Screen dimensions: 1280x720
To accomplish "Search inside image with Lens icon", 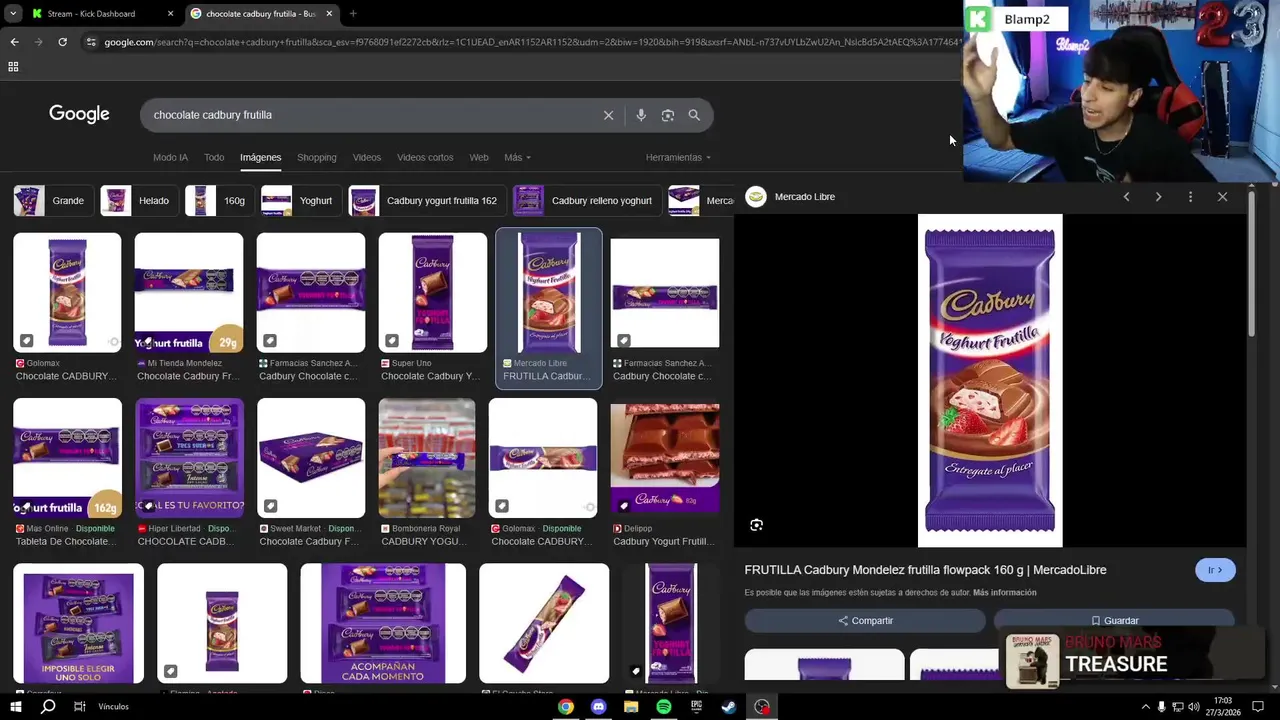I will [756, 525].
